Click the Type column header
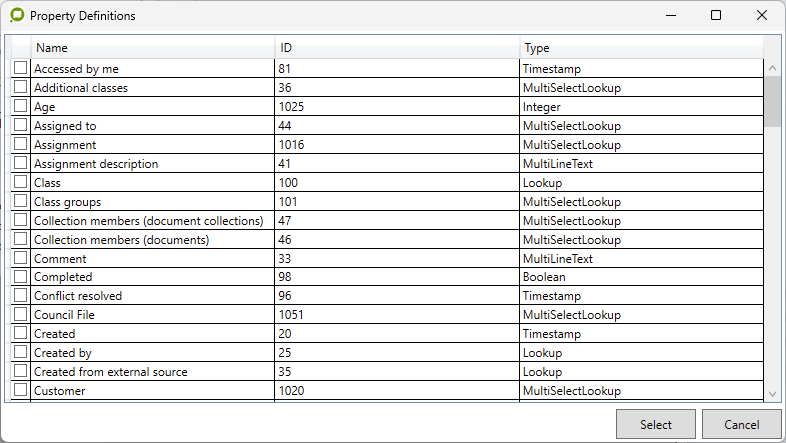The image size is (786, 443). 641,48
